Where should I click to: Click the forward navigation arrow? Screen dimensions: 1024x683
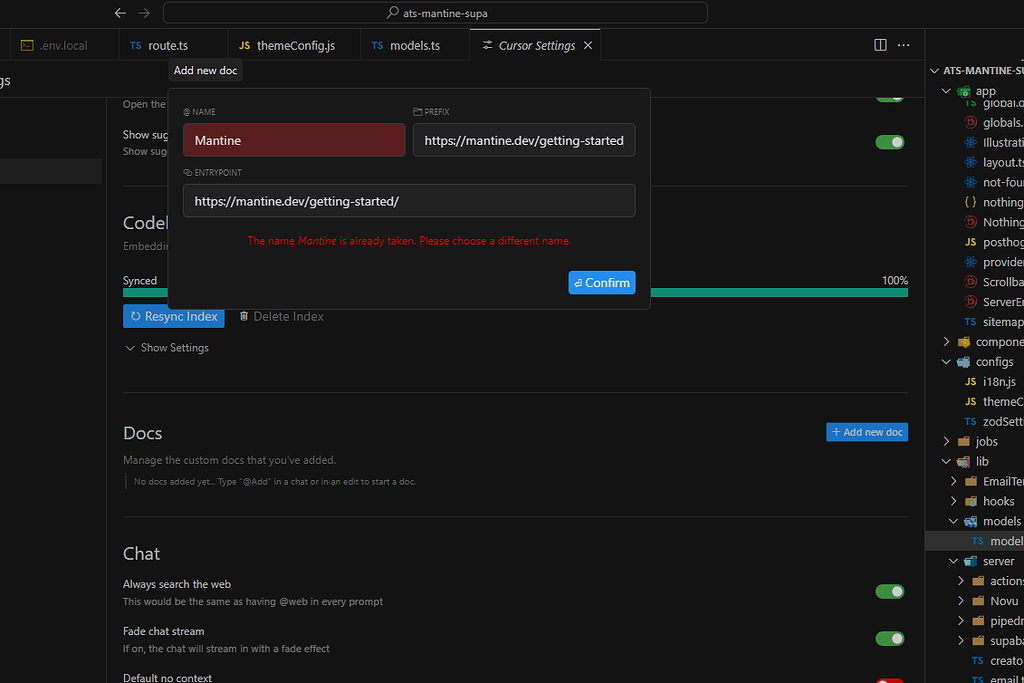click(143, 13)
